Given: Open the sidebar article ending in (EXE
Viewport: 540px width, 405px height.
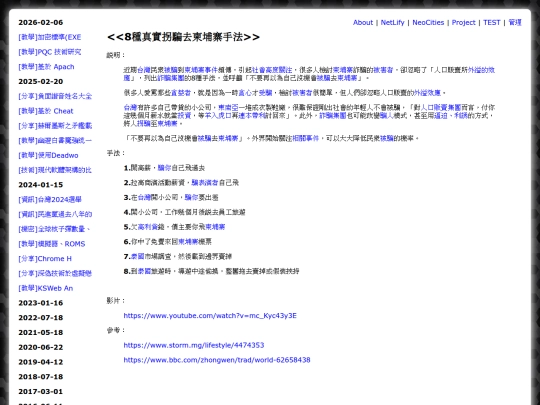Looking at the screenshot, I should tap(50, 37).
